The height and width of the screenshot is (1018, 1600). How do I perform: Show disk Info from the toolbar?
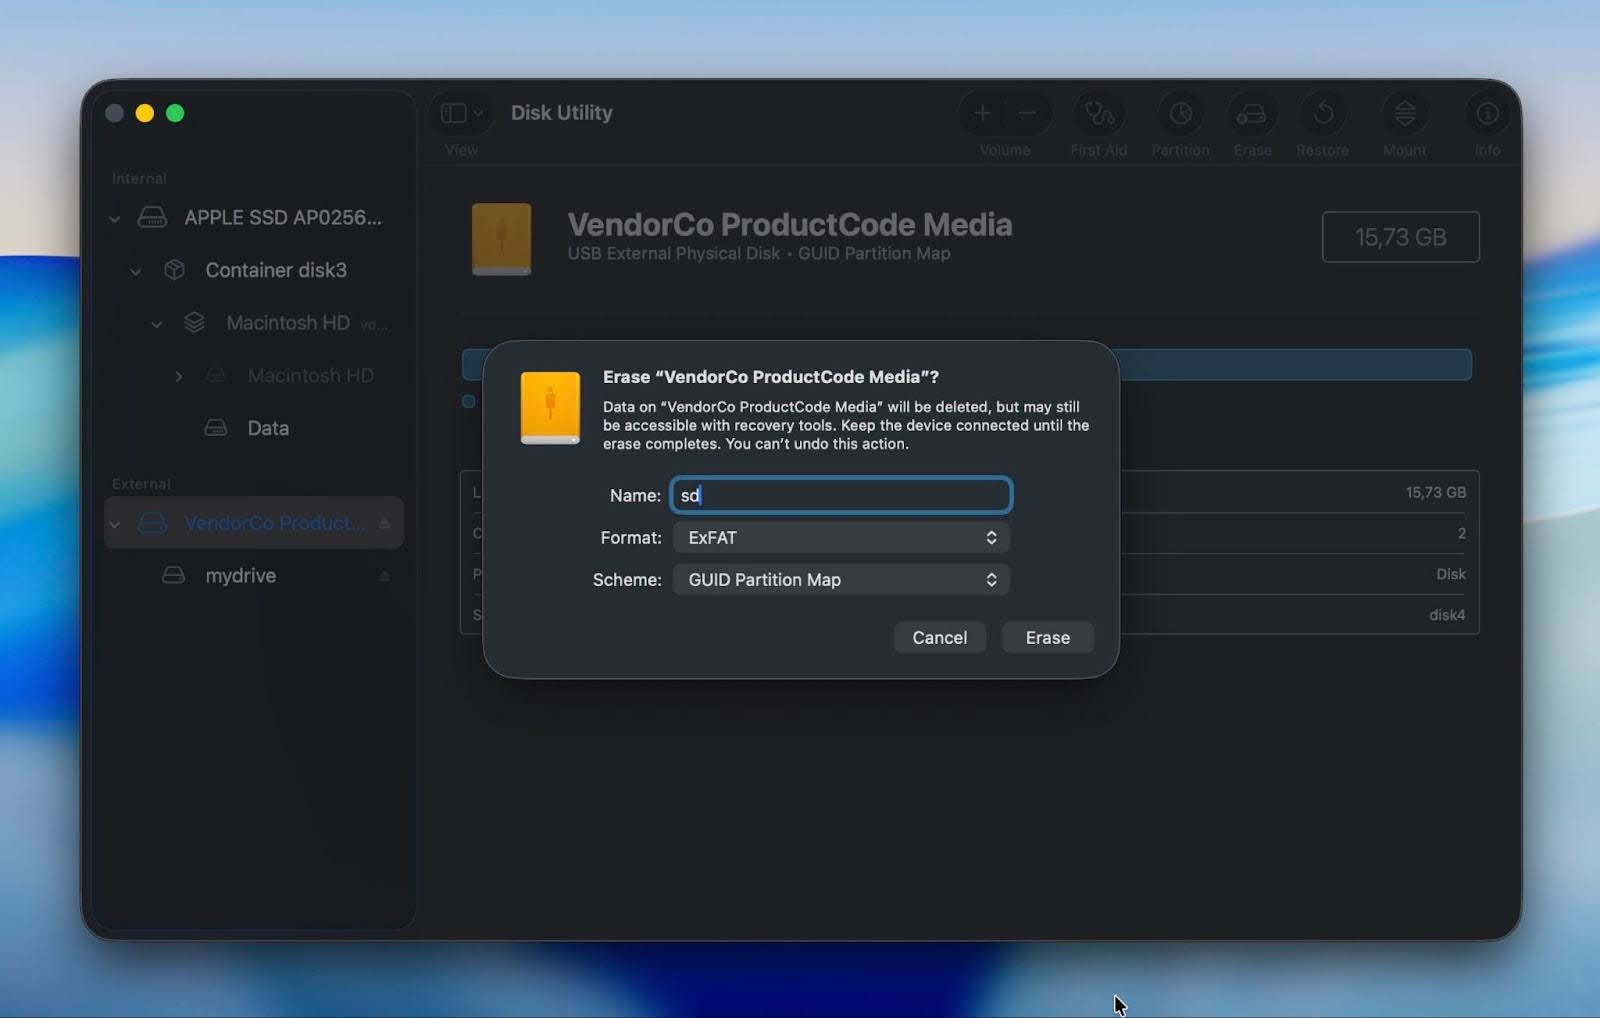point(1487,114)
